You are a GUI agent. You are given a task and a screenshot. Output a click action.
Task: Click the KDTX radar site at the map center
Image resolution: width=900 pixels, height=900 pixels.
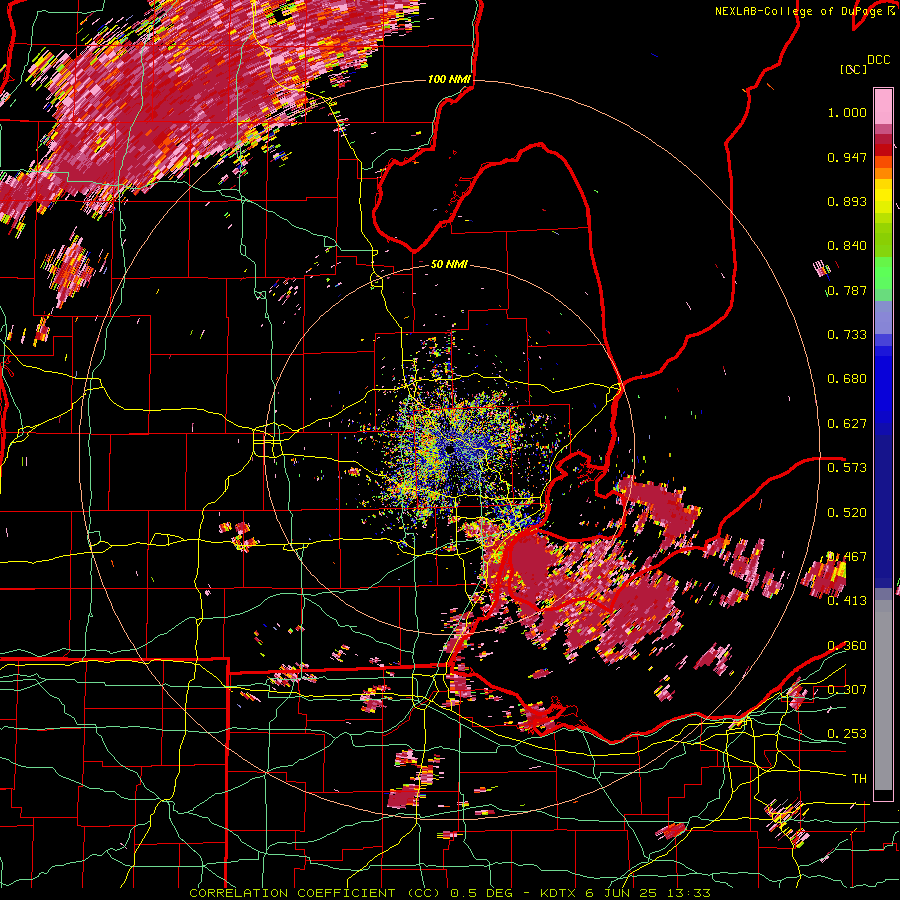point(450,449)
